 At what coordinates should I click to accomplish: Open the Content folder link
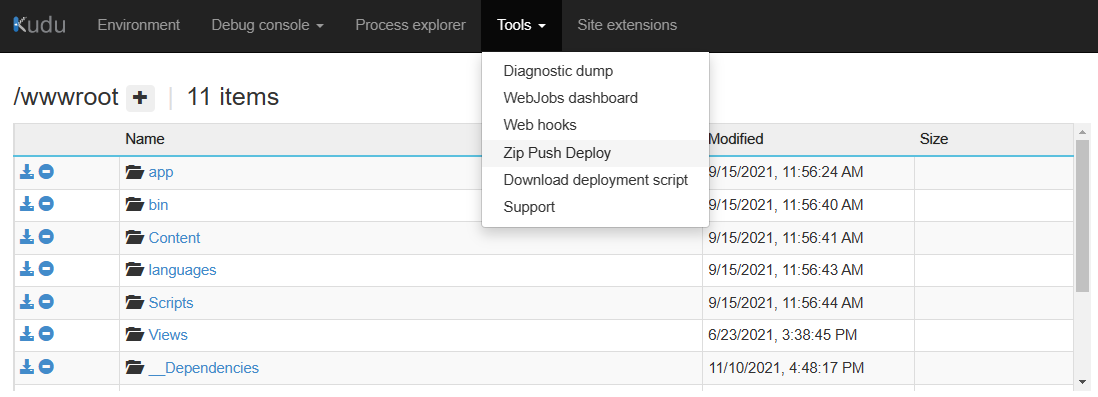(174, 237)
